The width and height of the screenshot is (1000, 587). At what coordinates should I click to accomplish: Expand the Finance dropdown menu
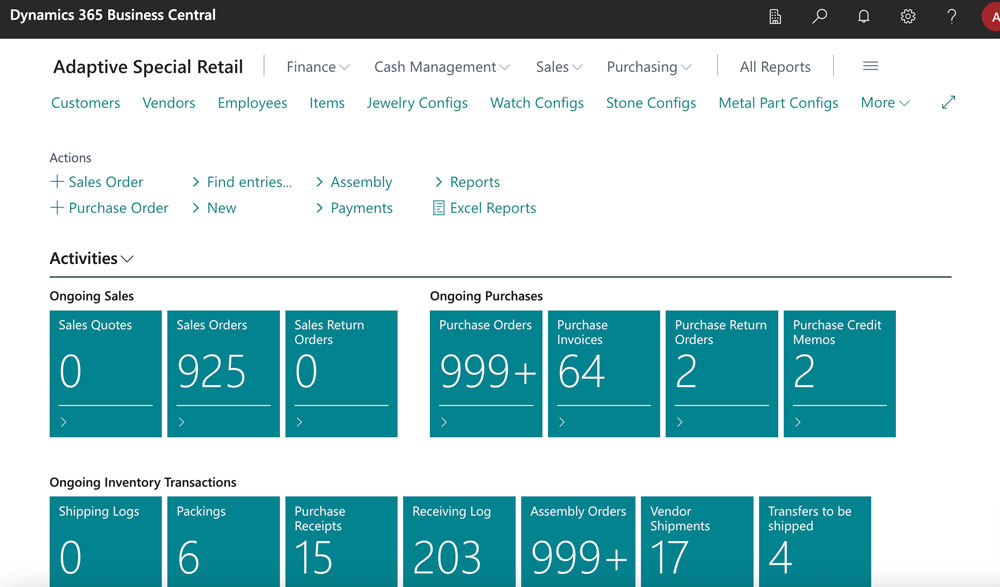(317, 67)
